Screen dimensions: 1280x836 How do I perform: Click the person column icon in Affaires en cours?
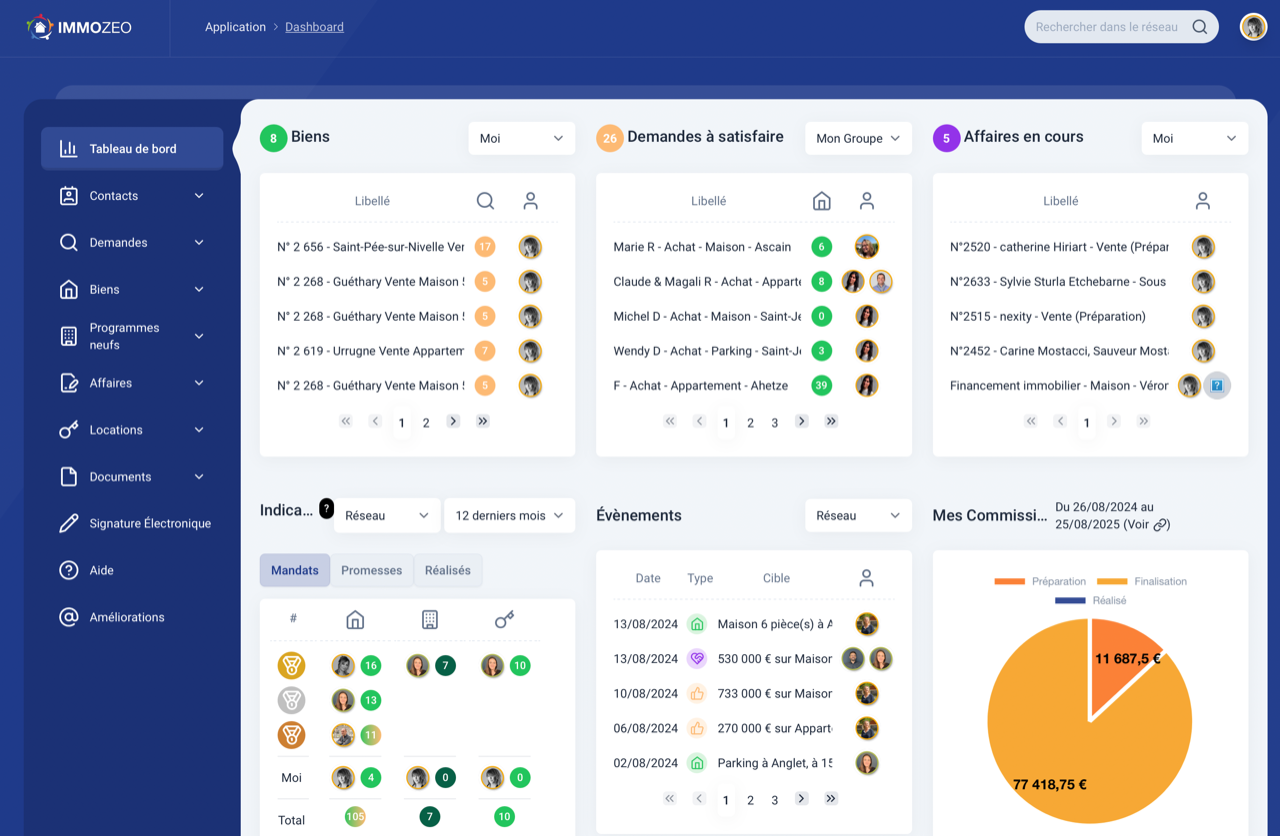pyautogui.click(x=1204, y=200)
